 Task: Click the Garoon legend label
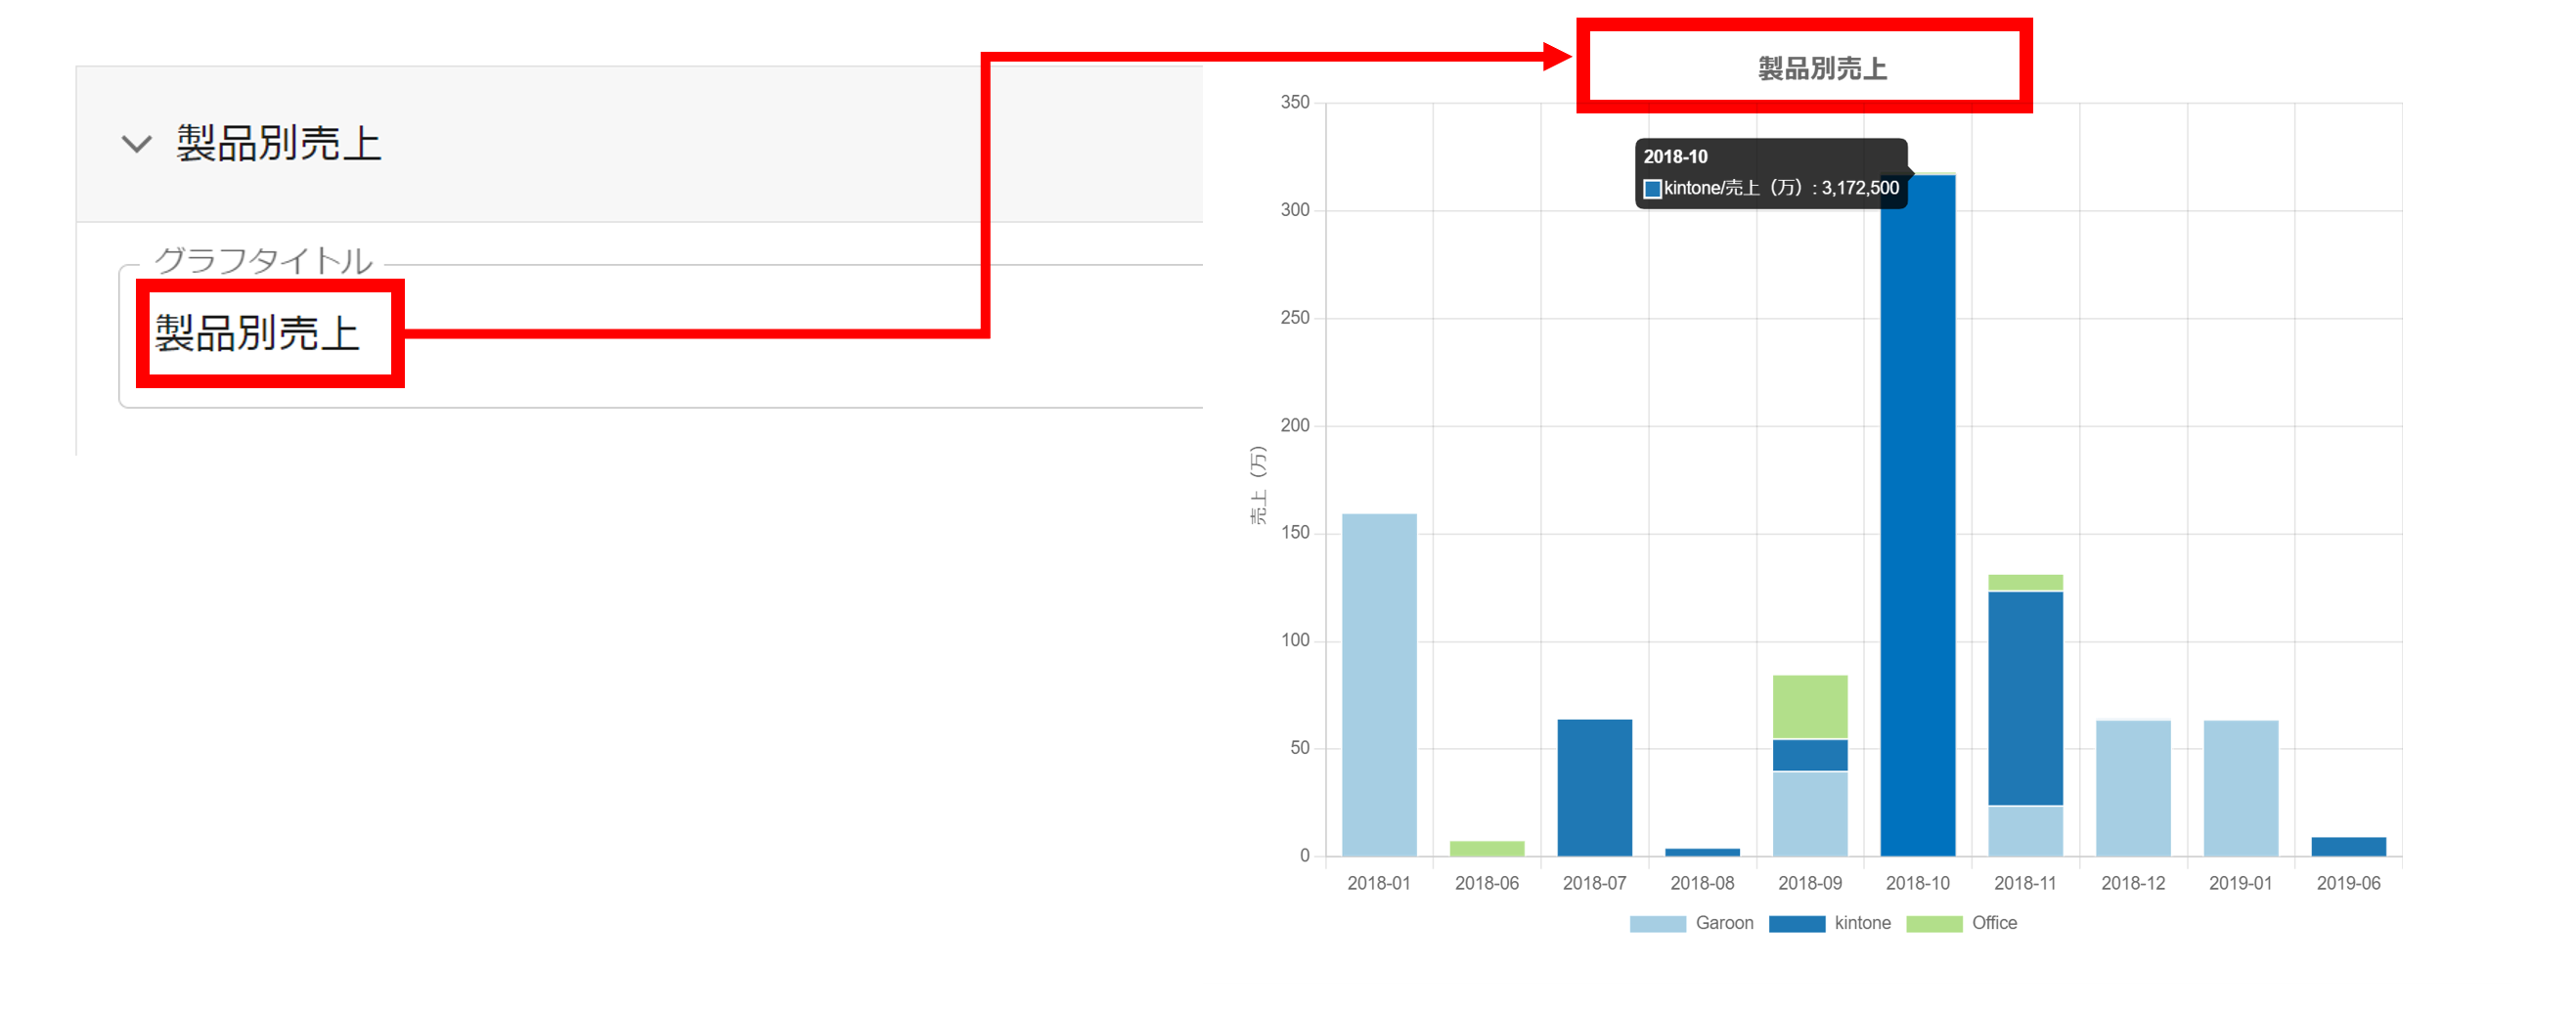(x=1724, y=923)
